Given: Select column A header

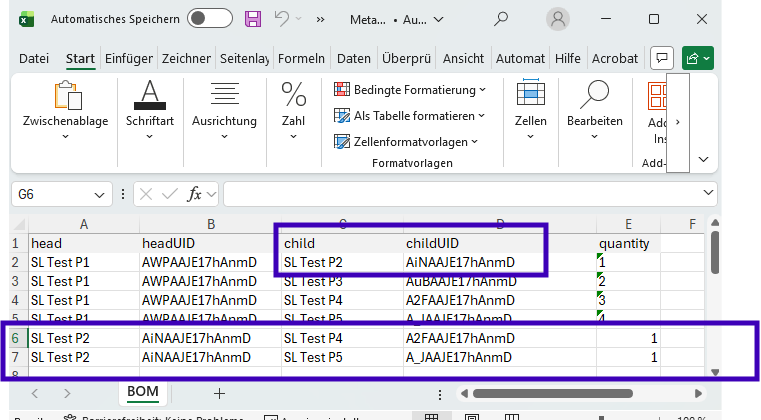Looking at the screenshot, I should (x=84, y=224).
